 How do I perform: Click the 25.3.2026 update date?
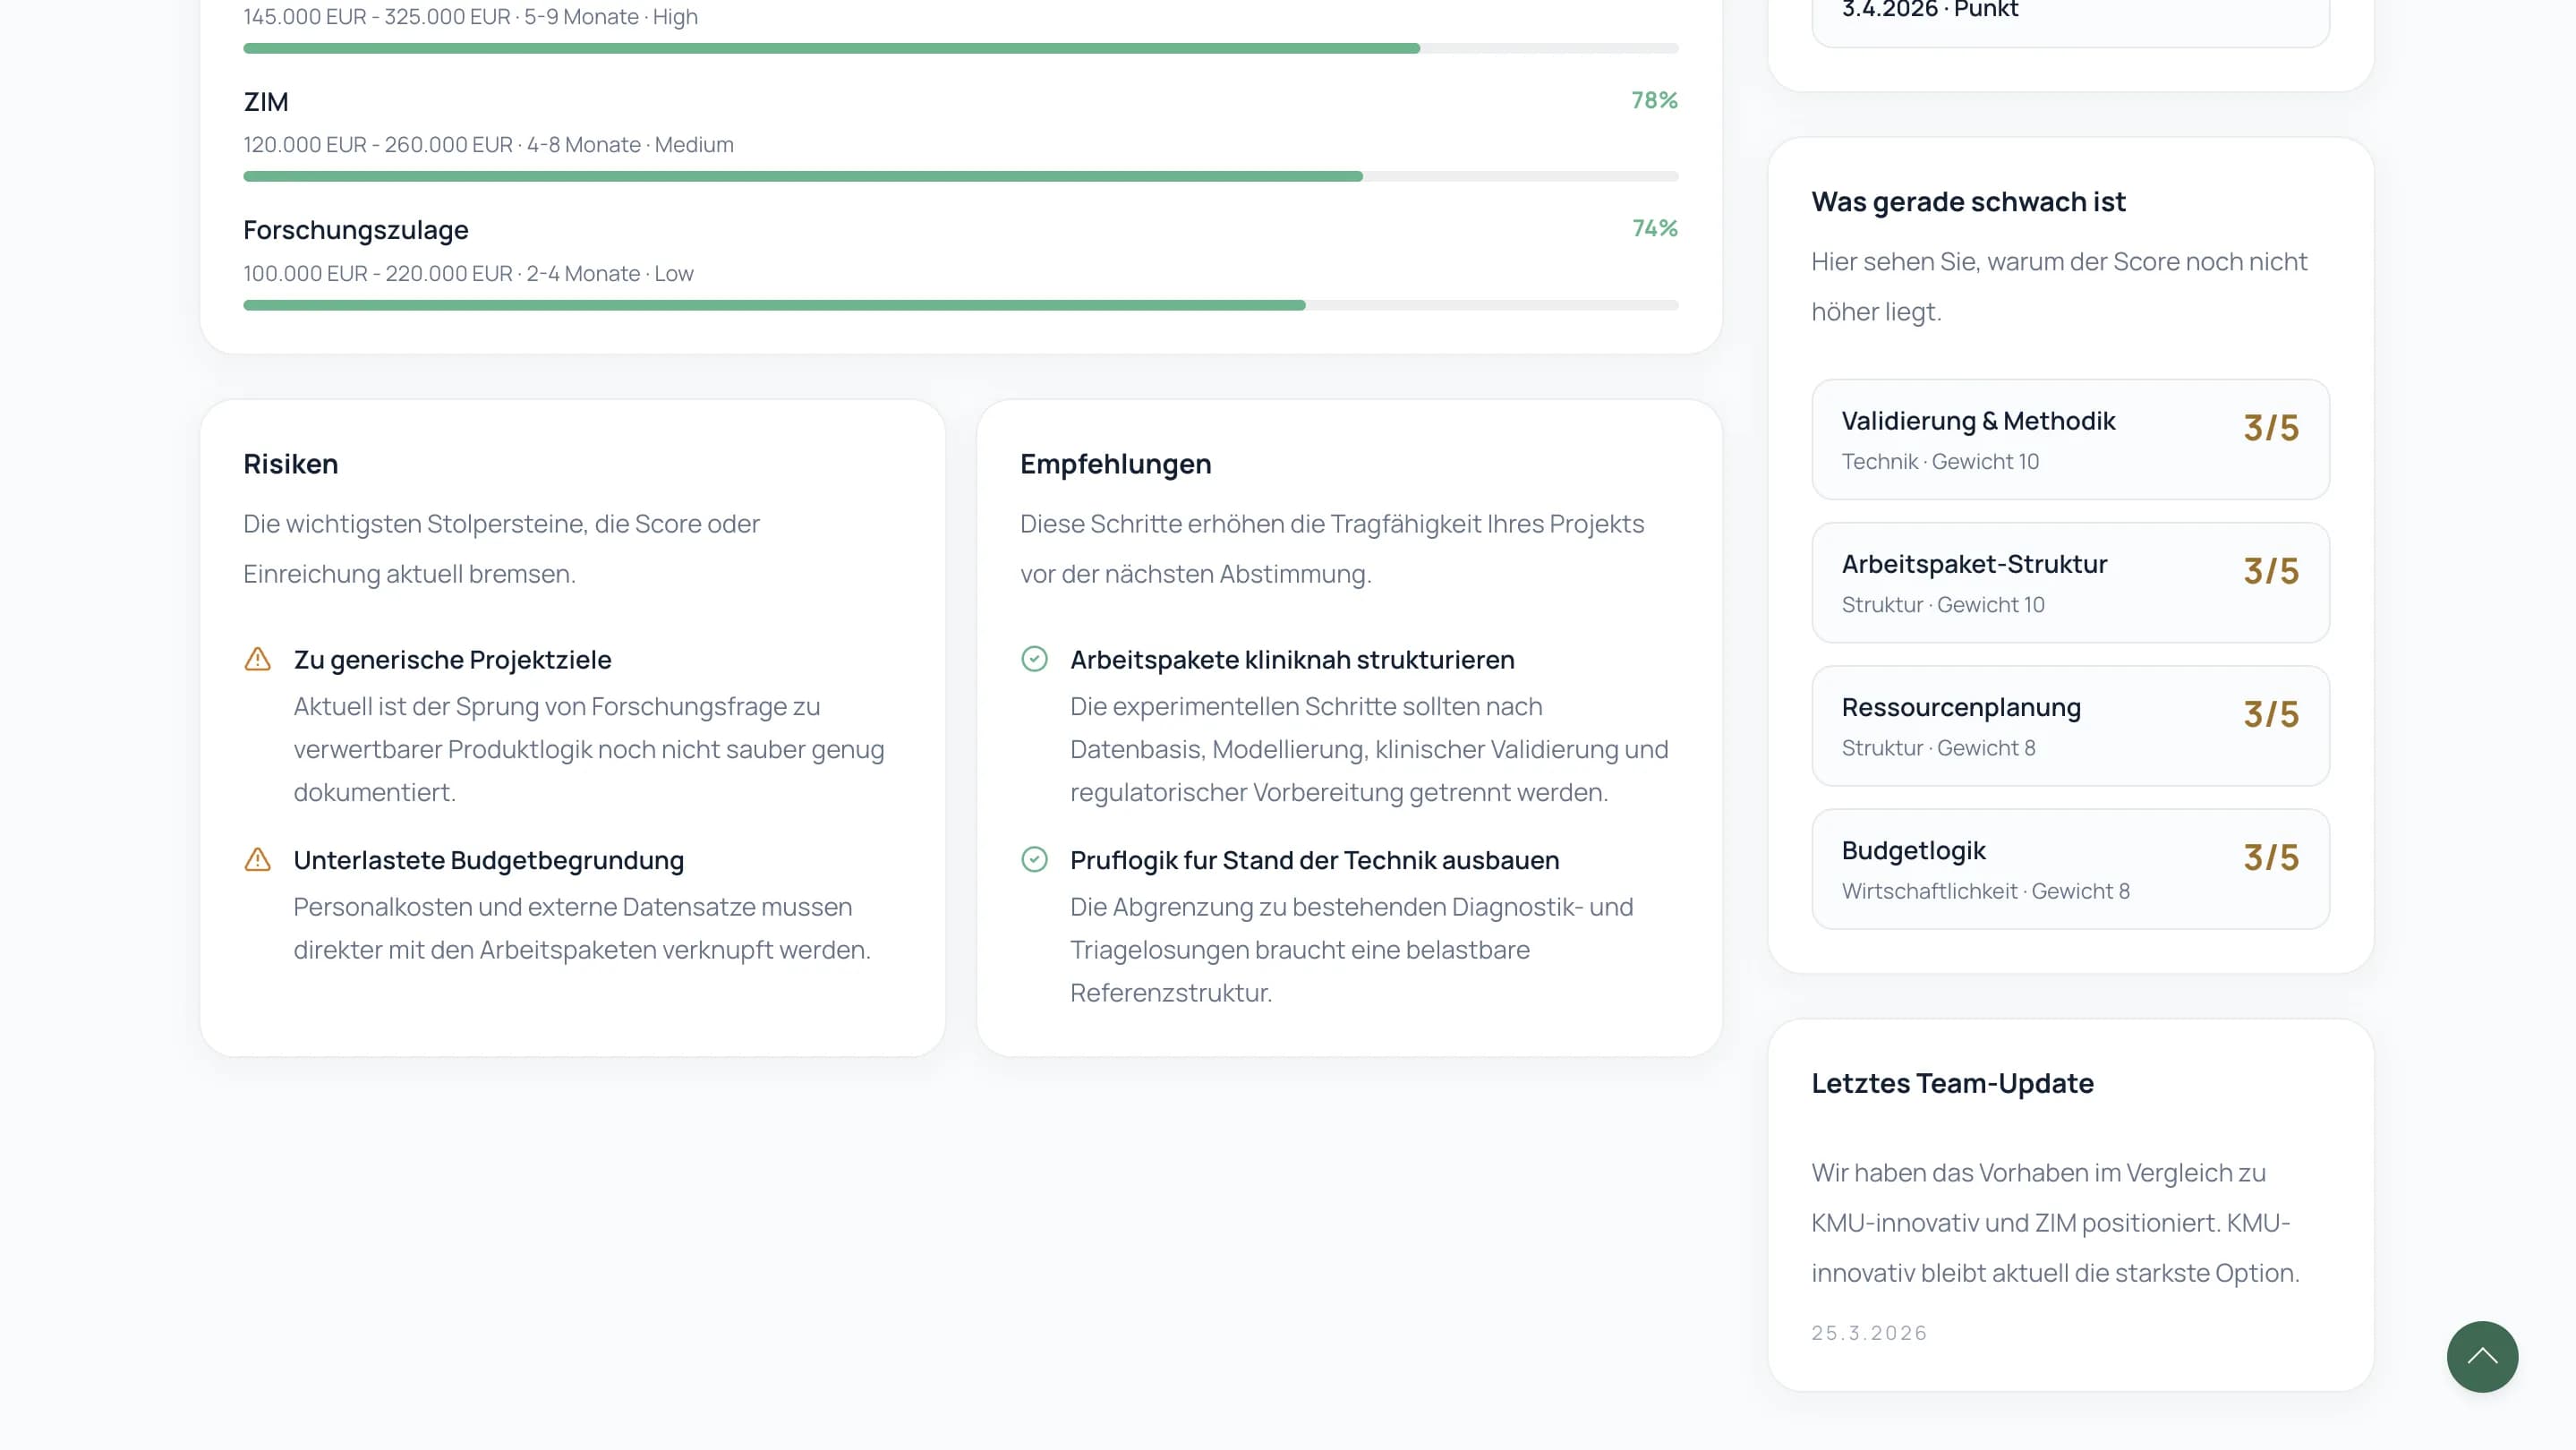(1869, 1333)
